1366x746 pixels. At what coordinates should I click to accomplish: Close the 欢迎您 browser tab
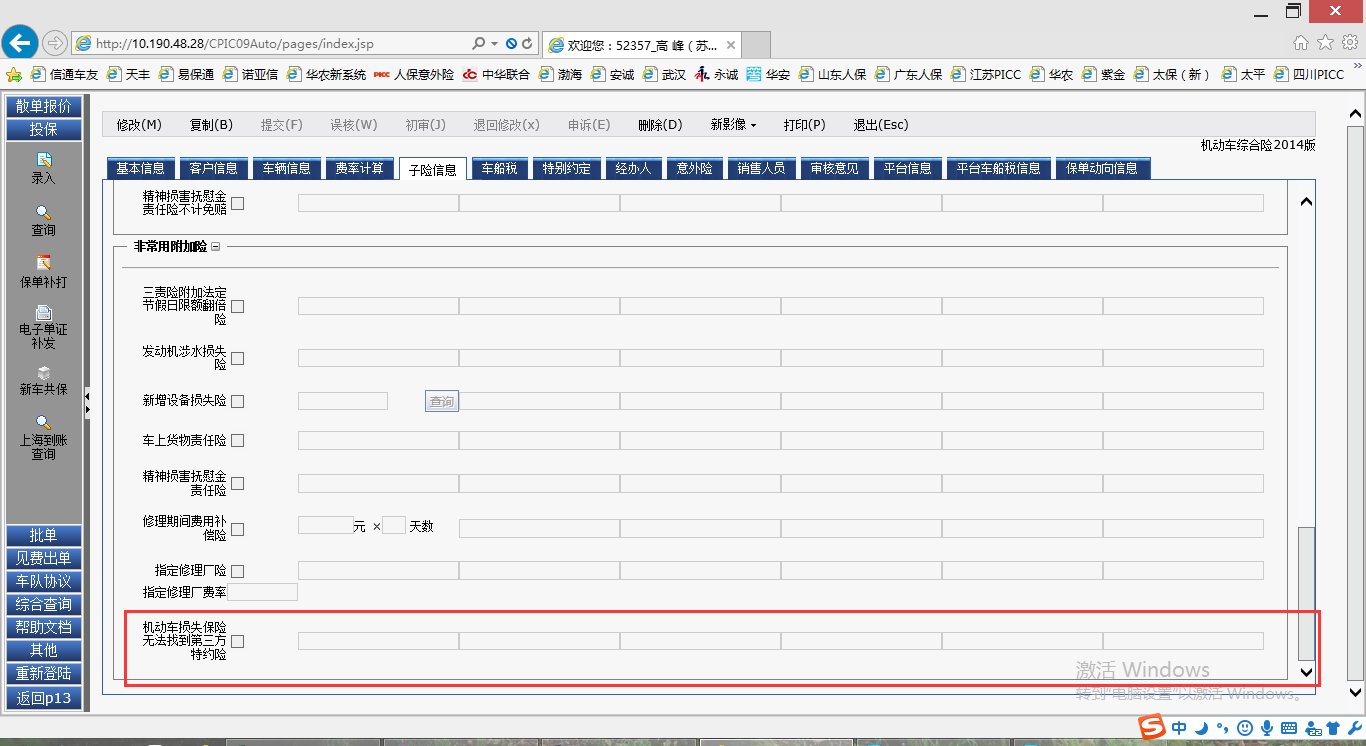point(731,45)
